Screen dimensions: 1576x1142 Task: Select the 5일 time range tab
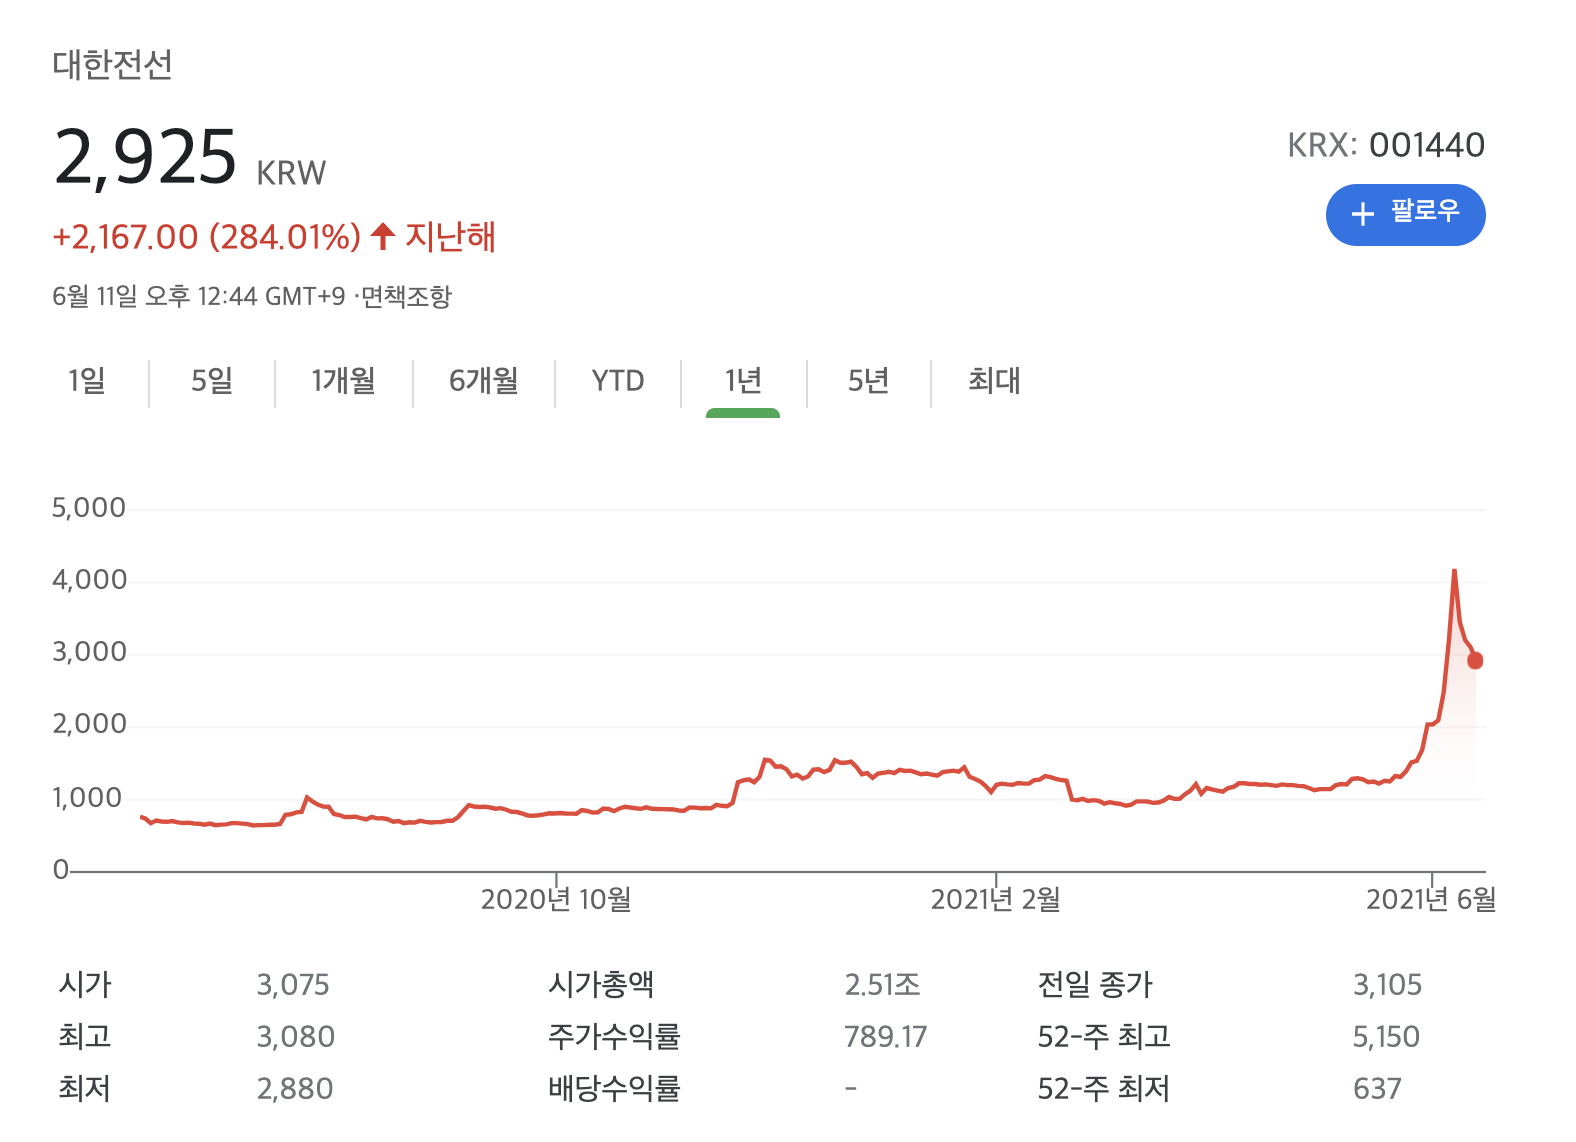(x=212, y=381)
